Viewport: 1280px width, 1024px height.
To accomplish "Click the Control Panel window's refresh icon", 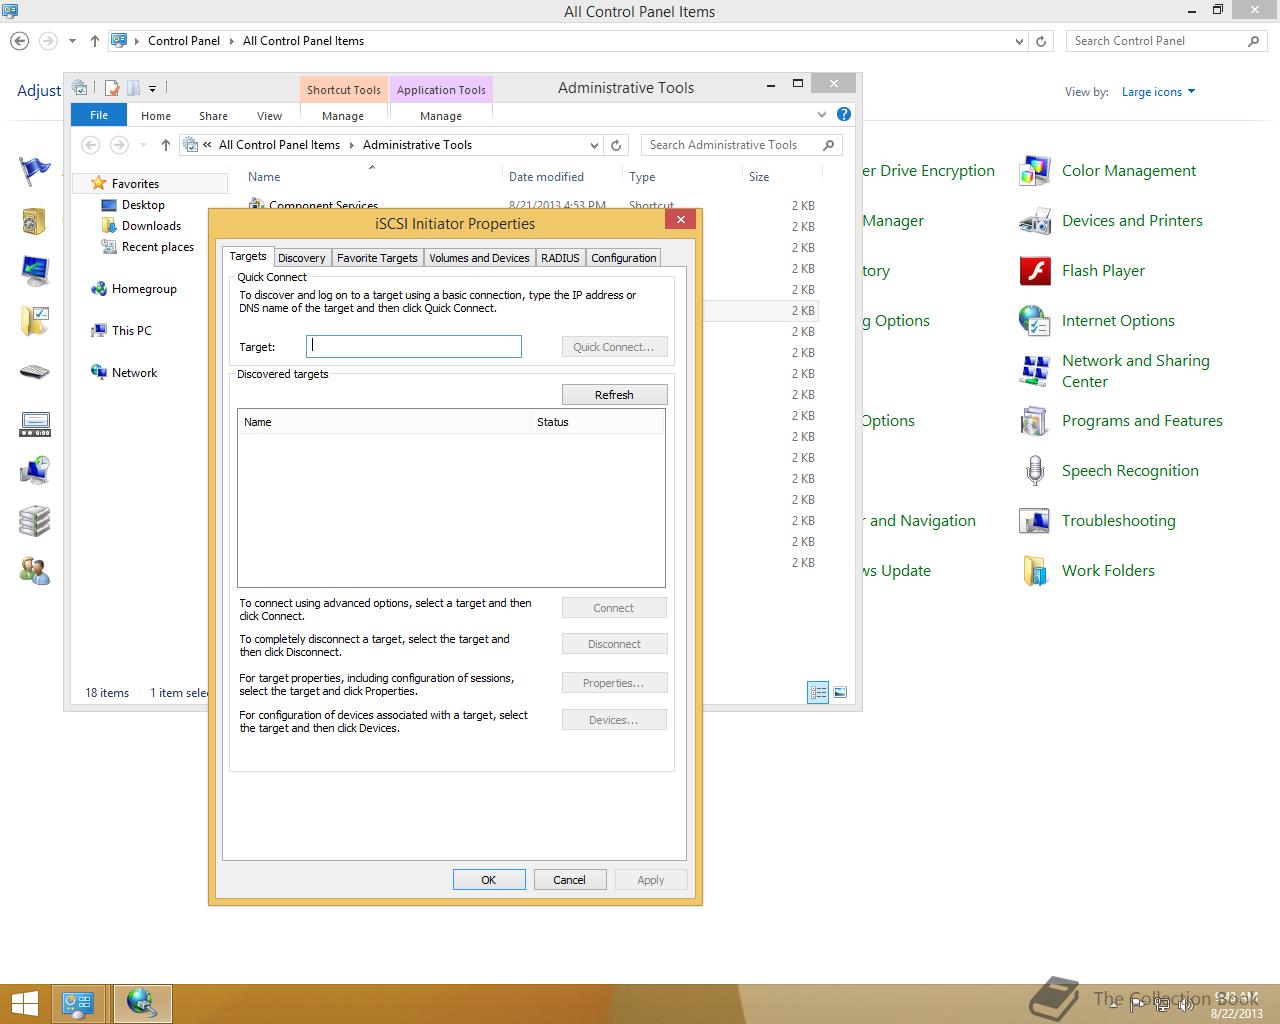I will point(1041,41).
